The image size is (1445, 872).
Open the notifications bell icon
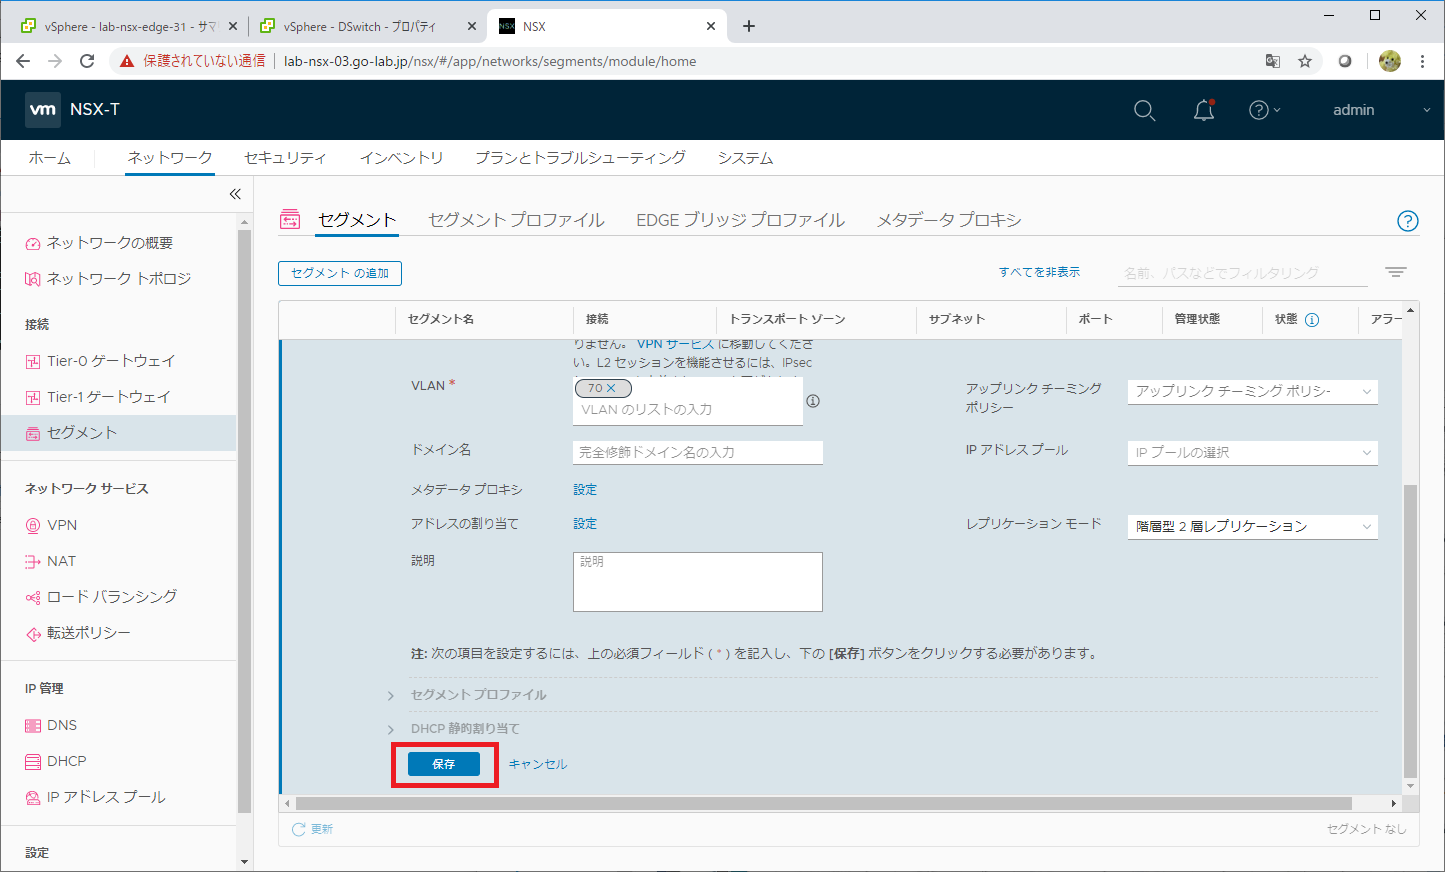[x=1204, y=110]
